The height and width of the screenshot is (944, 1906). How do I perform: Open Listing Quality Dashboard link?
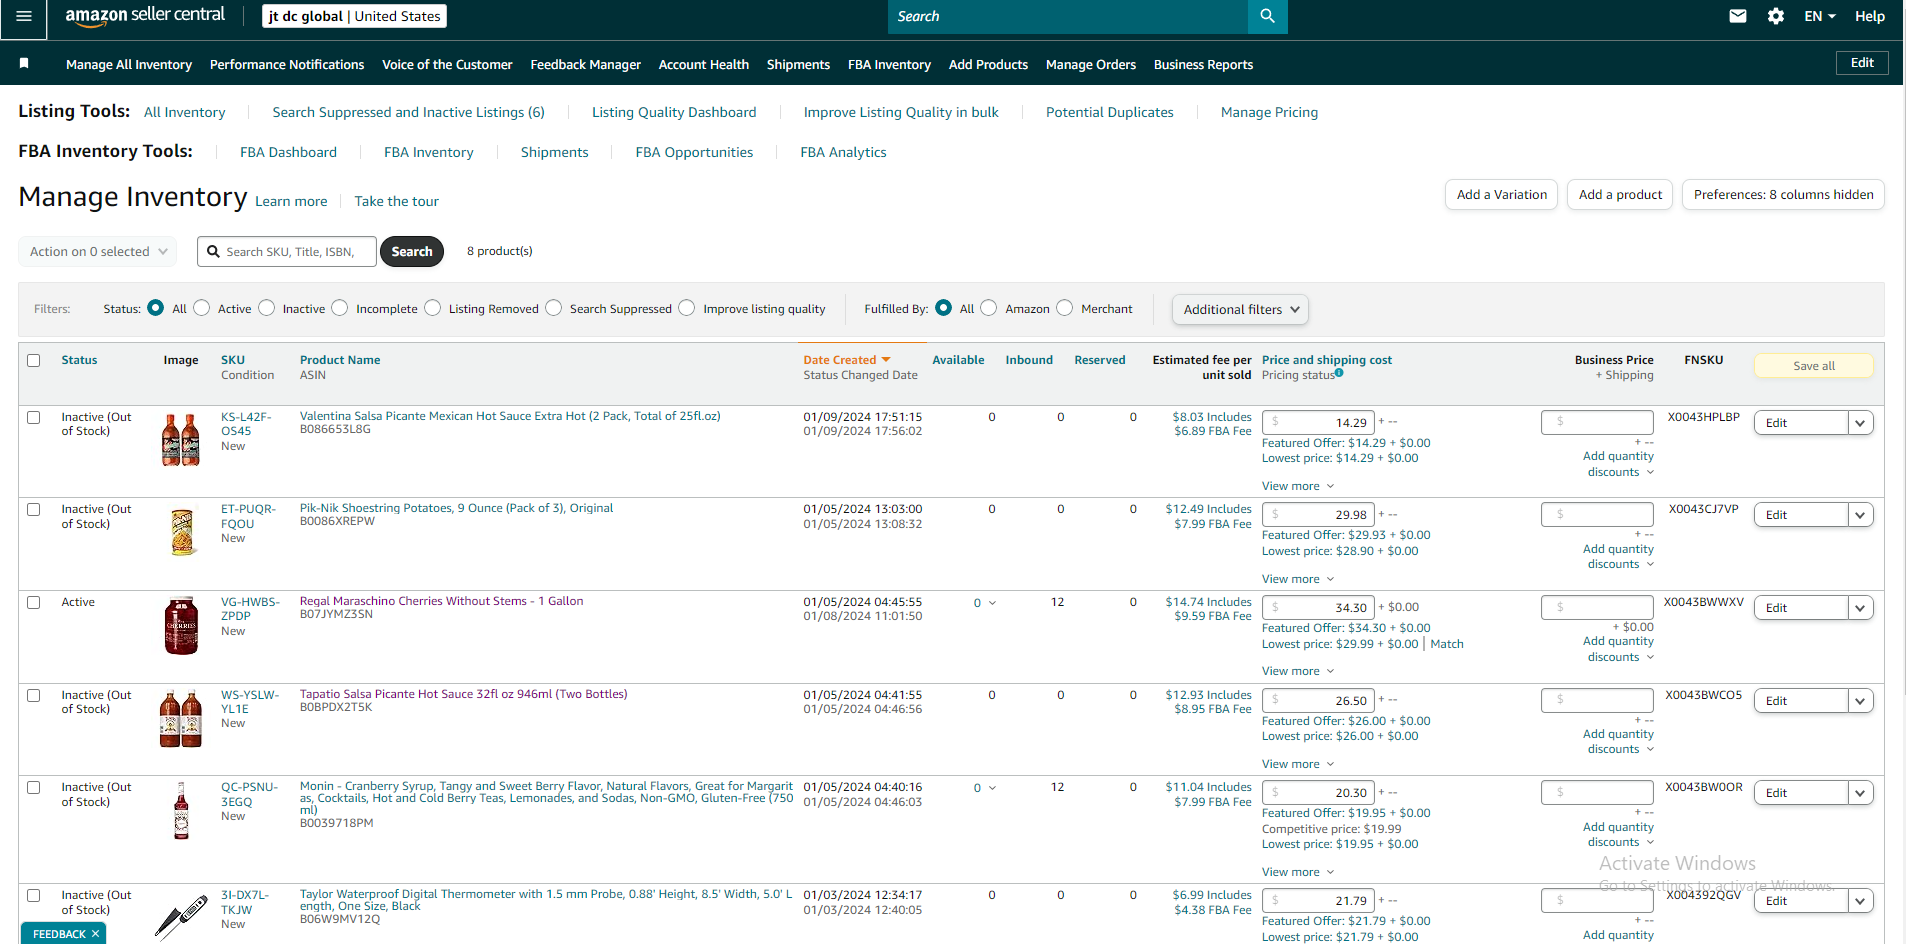(674, 112)
